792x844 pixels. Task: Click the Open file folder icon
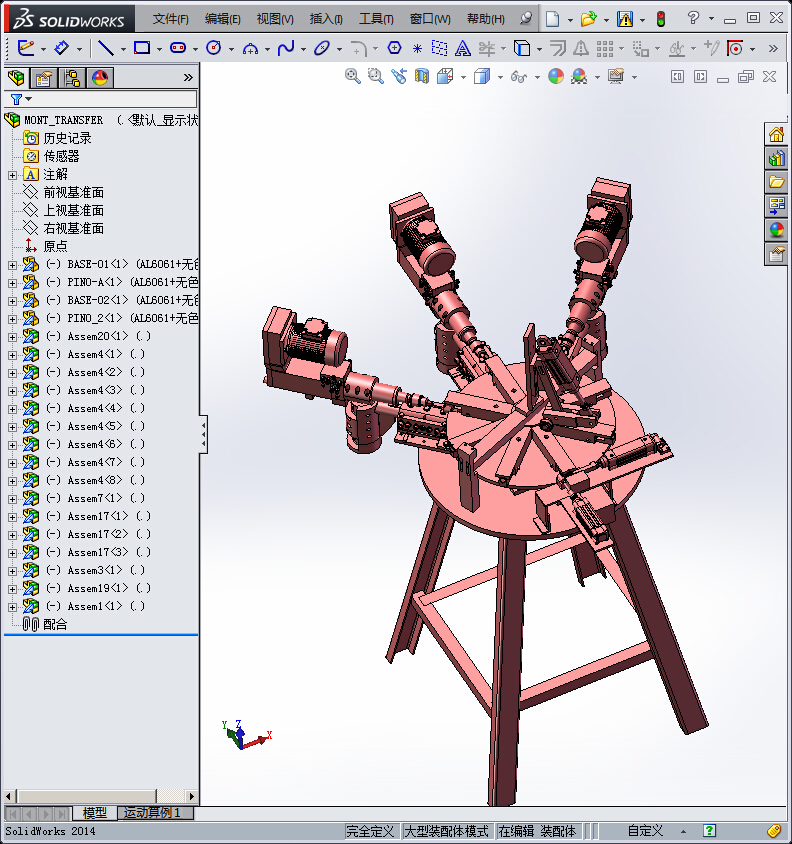coord(588,19)
